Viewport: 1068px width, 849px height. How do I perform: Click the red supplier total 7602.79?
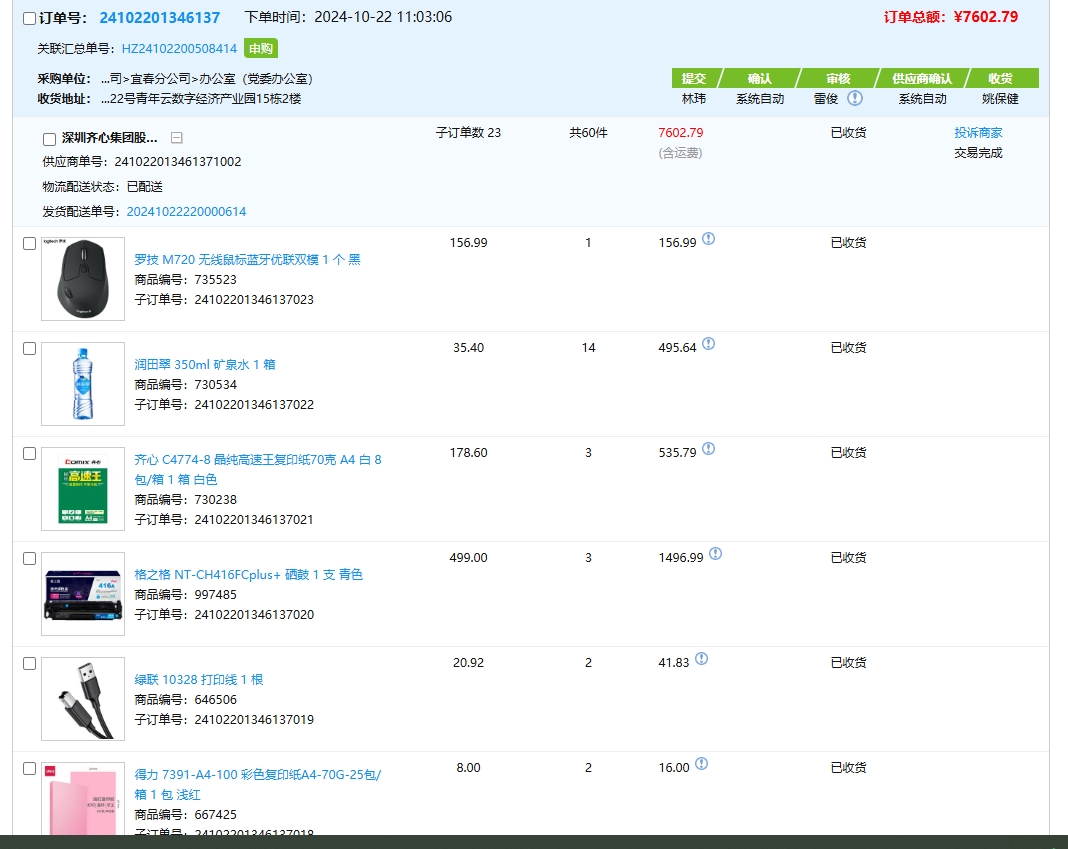coord(680,132)
